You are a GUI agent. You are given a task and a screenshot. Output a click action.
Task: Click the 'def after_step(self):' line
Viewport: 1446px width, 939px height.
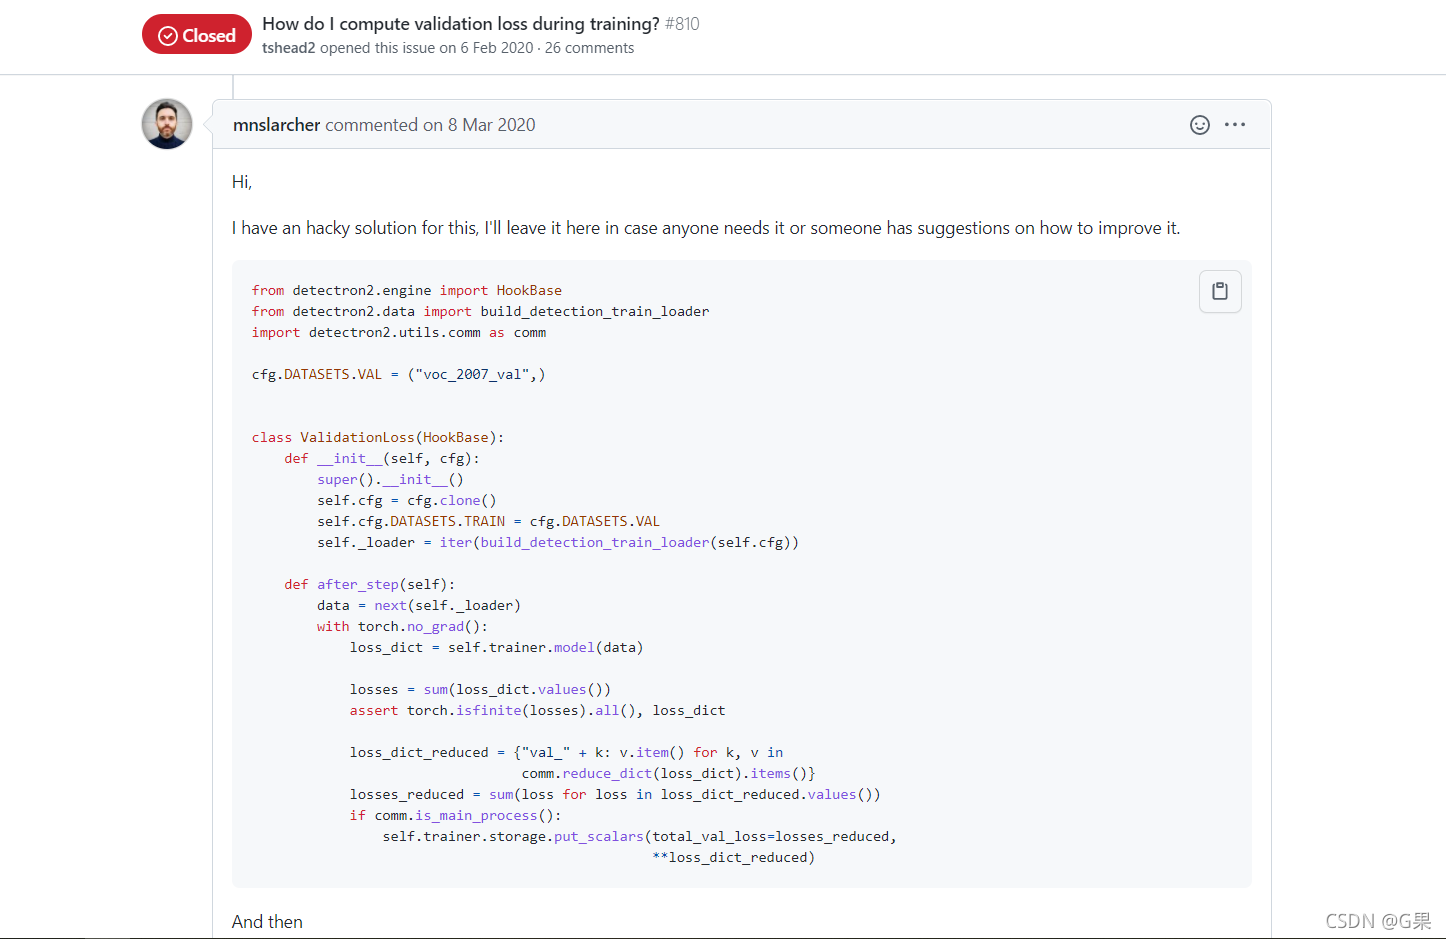pyautogui.click(x=370, y=584)
